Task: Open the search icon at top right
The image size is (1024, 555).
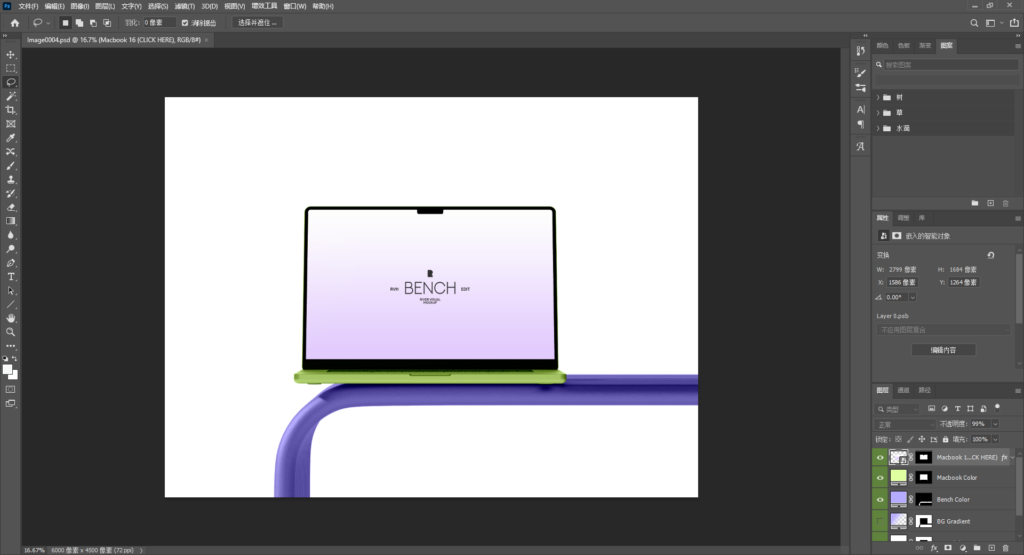Action: pyautogui.click(x=974, y=23)
